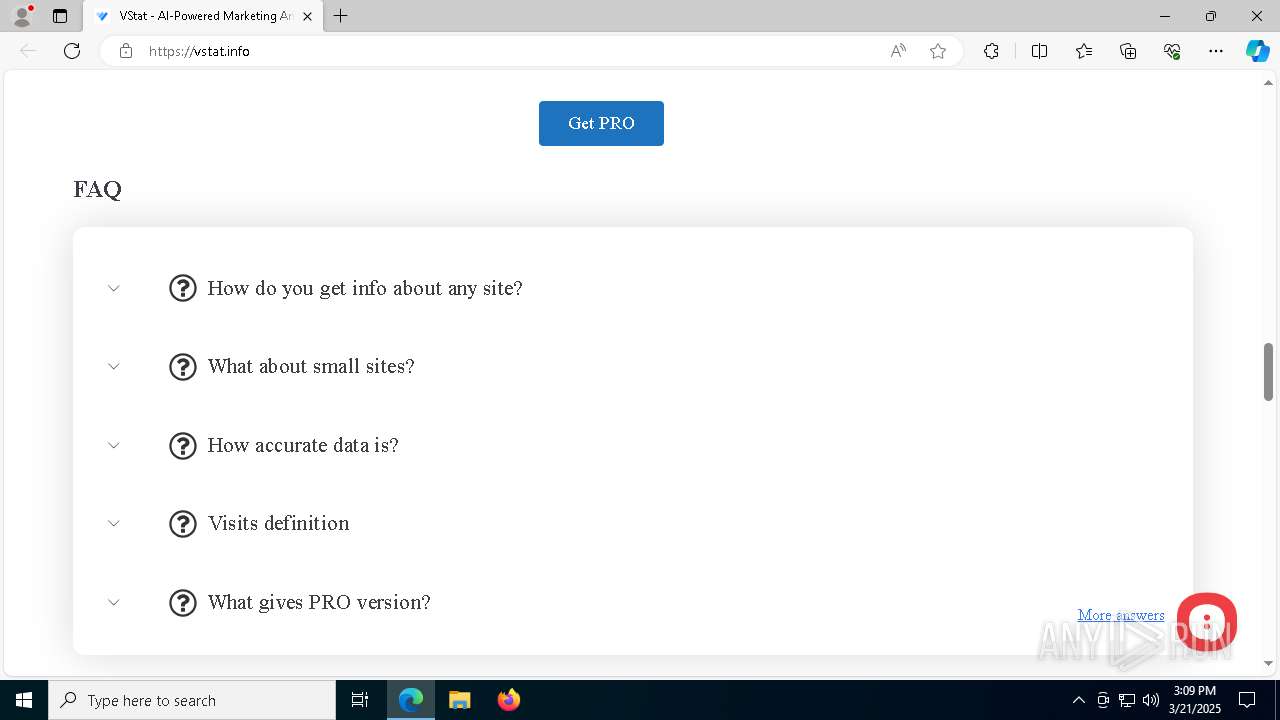Image resolution: width=1280 pixels, height=720 pixels.
Task: Click the Get PRO button
Action: coord(601,123)
